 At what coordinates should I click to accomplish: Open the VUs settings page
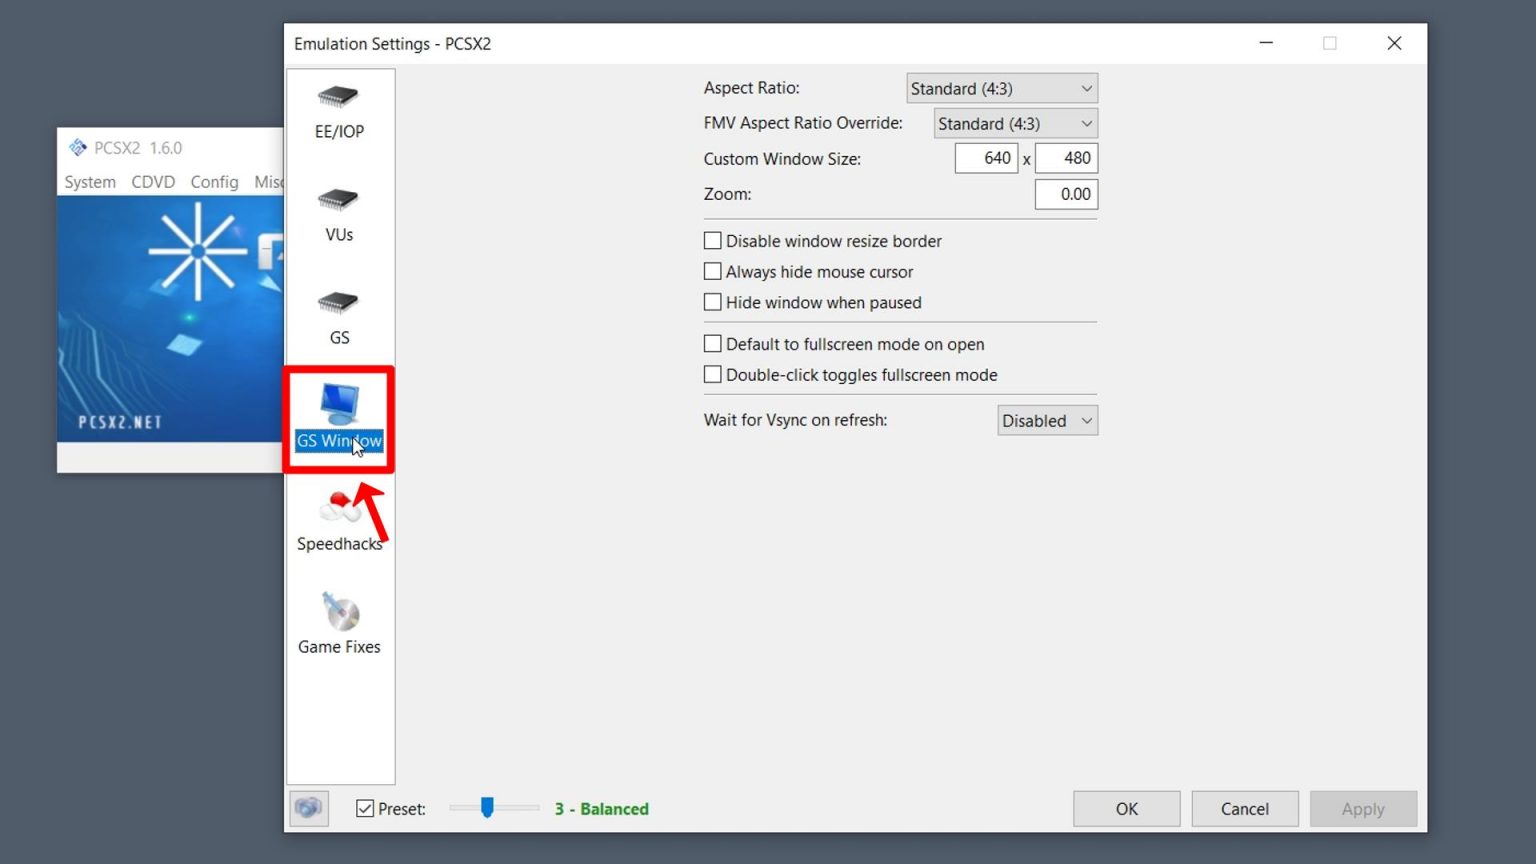pos(339,214)
